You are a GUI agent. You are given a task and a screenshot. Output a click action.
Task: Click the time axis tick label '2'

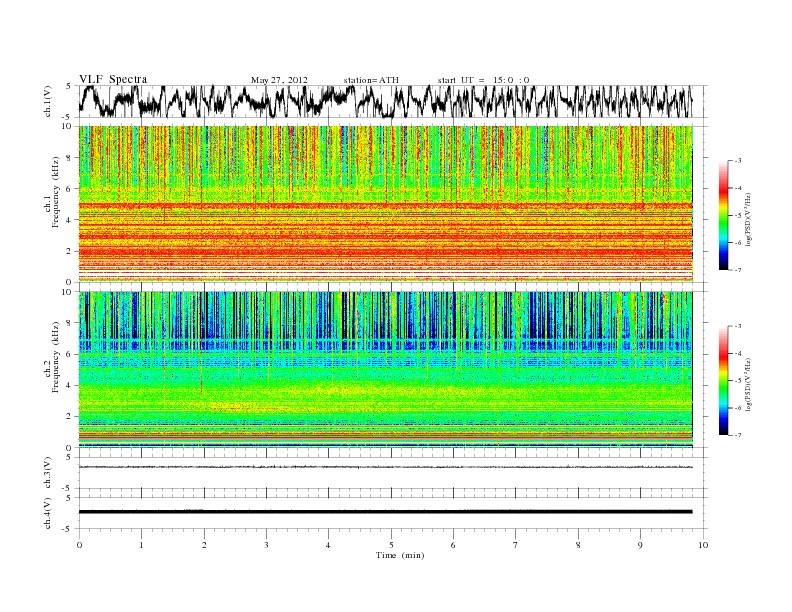point(204,545)
